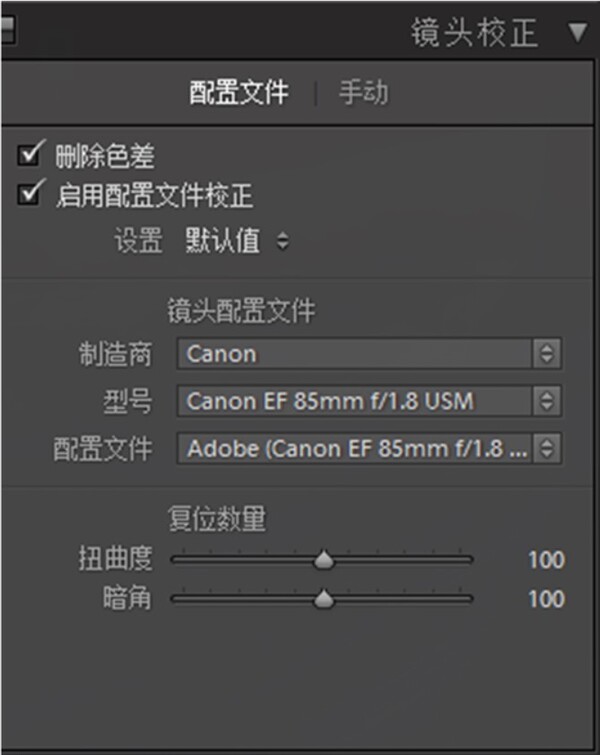Collapse the 镜头校正 panel triangle
Screen dimensions: 600x755
point(577,33)
